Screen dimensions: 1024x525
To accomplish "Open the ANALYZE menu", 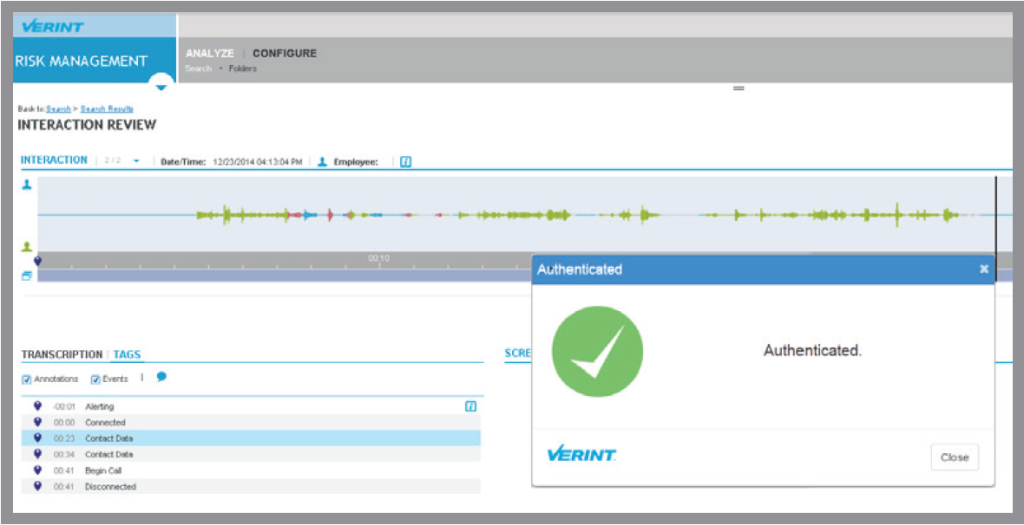I will 210,54.
